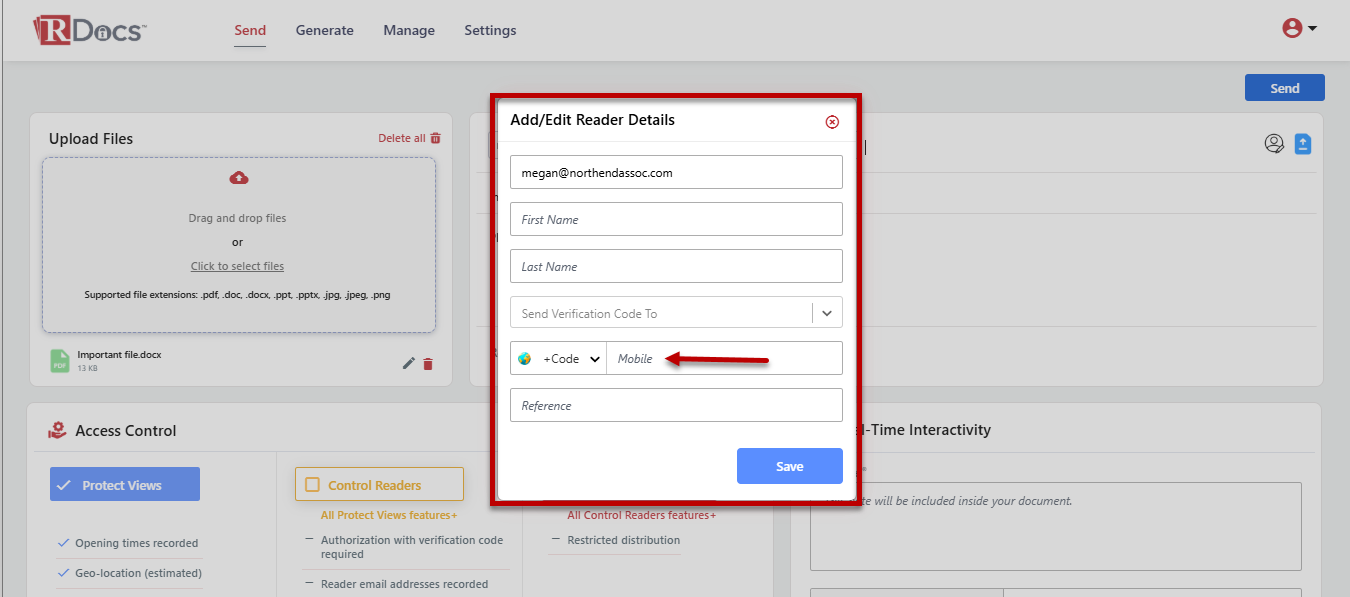The image size is (1350, 597).
Task: Expand the Send Verification Code To dropdown
Action: [x=827, y=313]
